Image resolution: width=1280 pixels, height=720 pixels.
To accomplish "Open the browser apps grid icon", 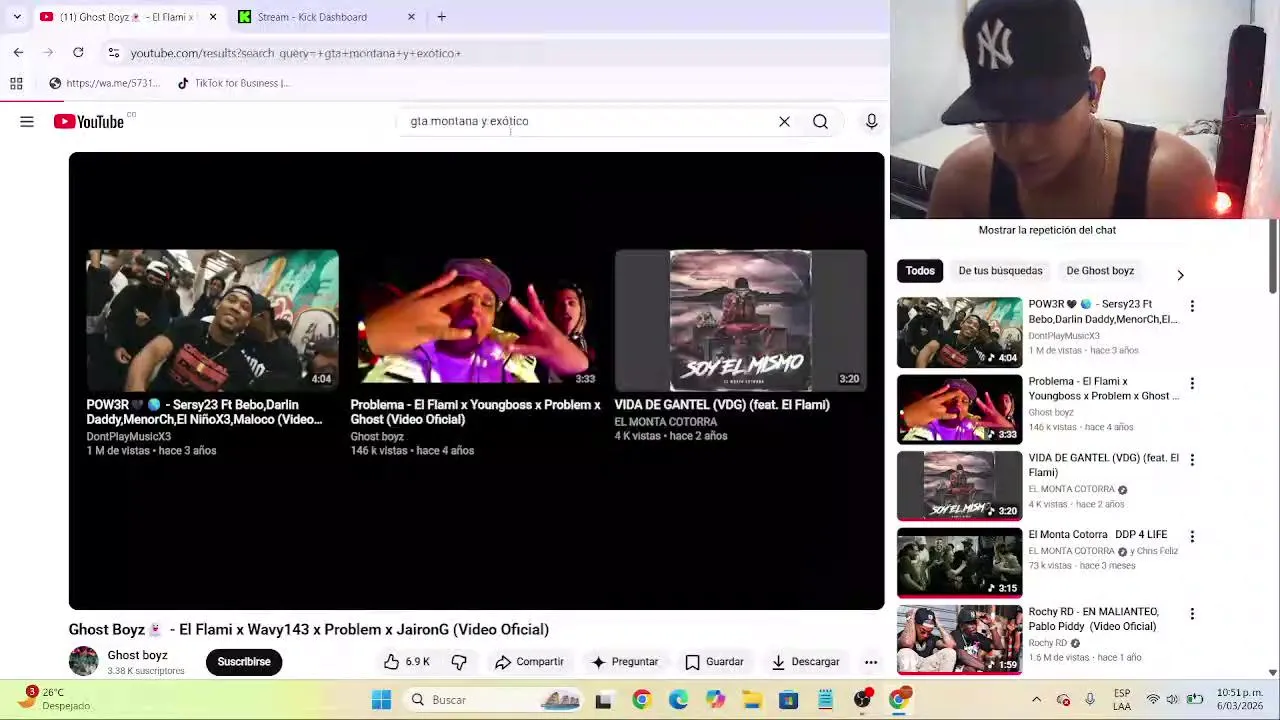I will click(x=16, y=83).
